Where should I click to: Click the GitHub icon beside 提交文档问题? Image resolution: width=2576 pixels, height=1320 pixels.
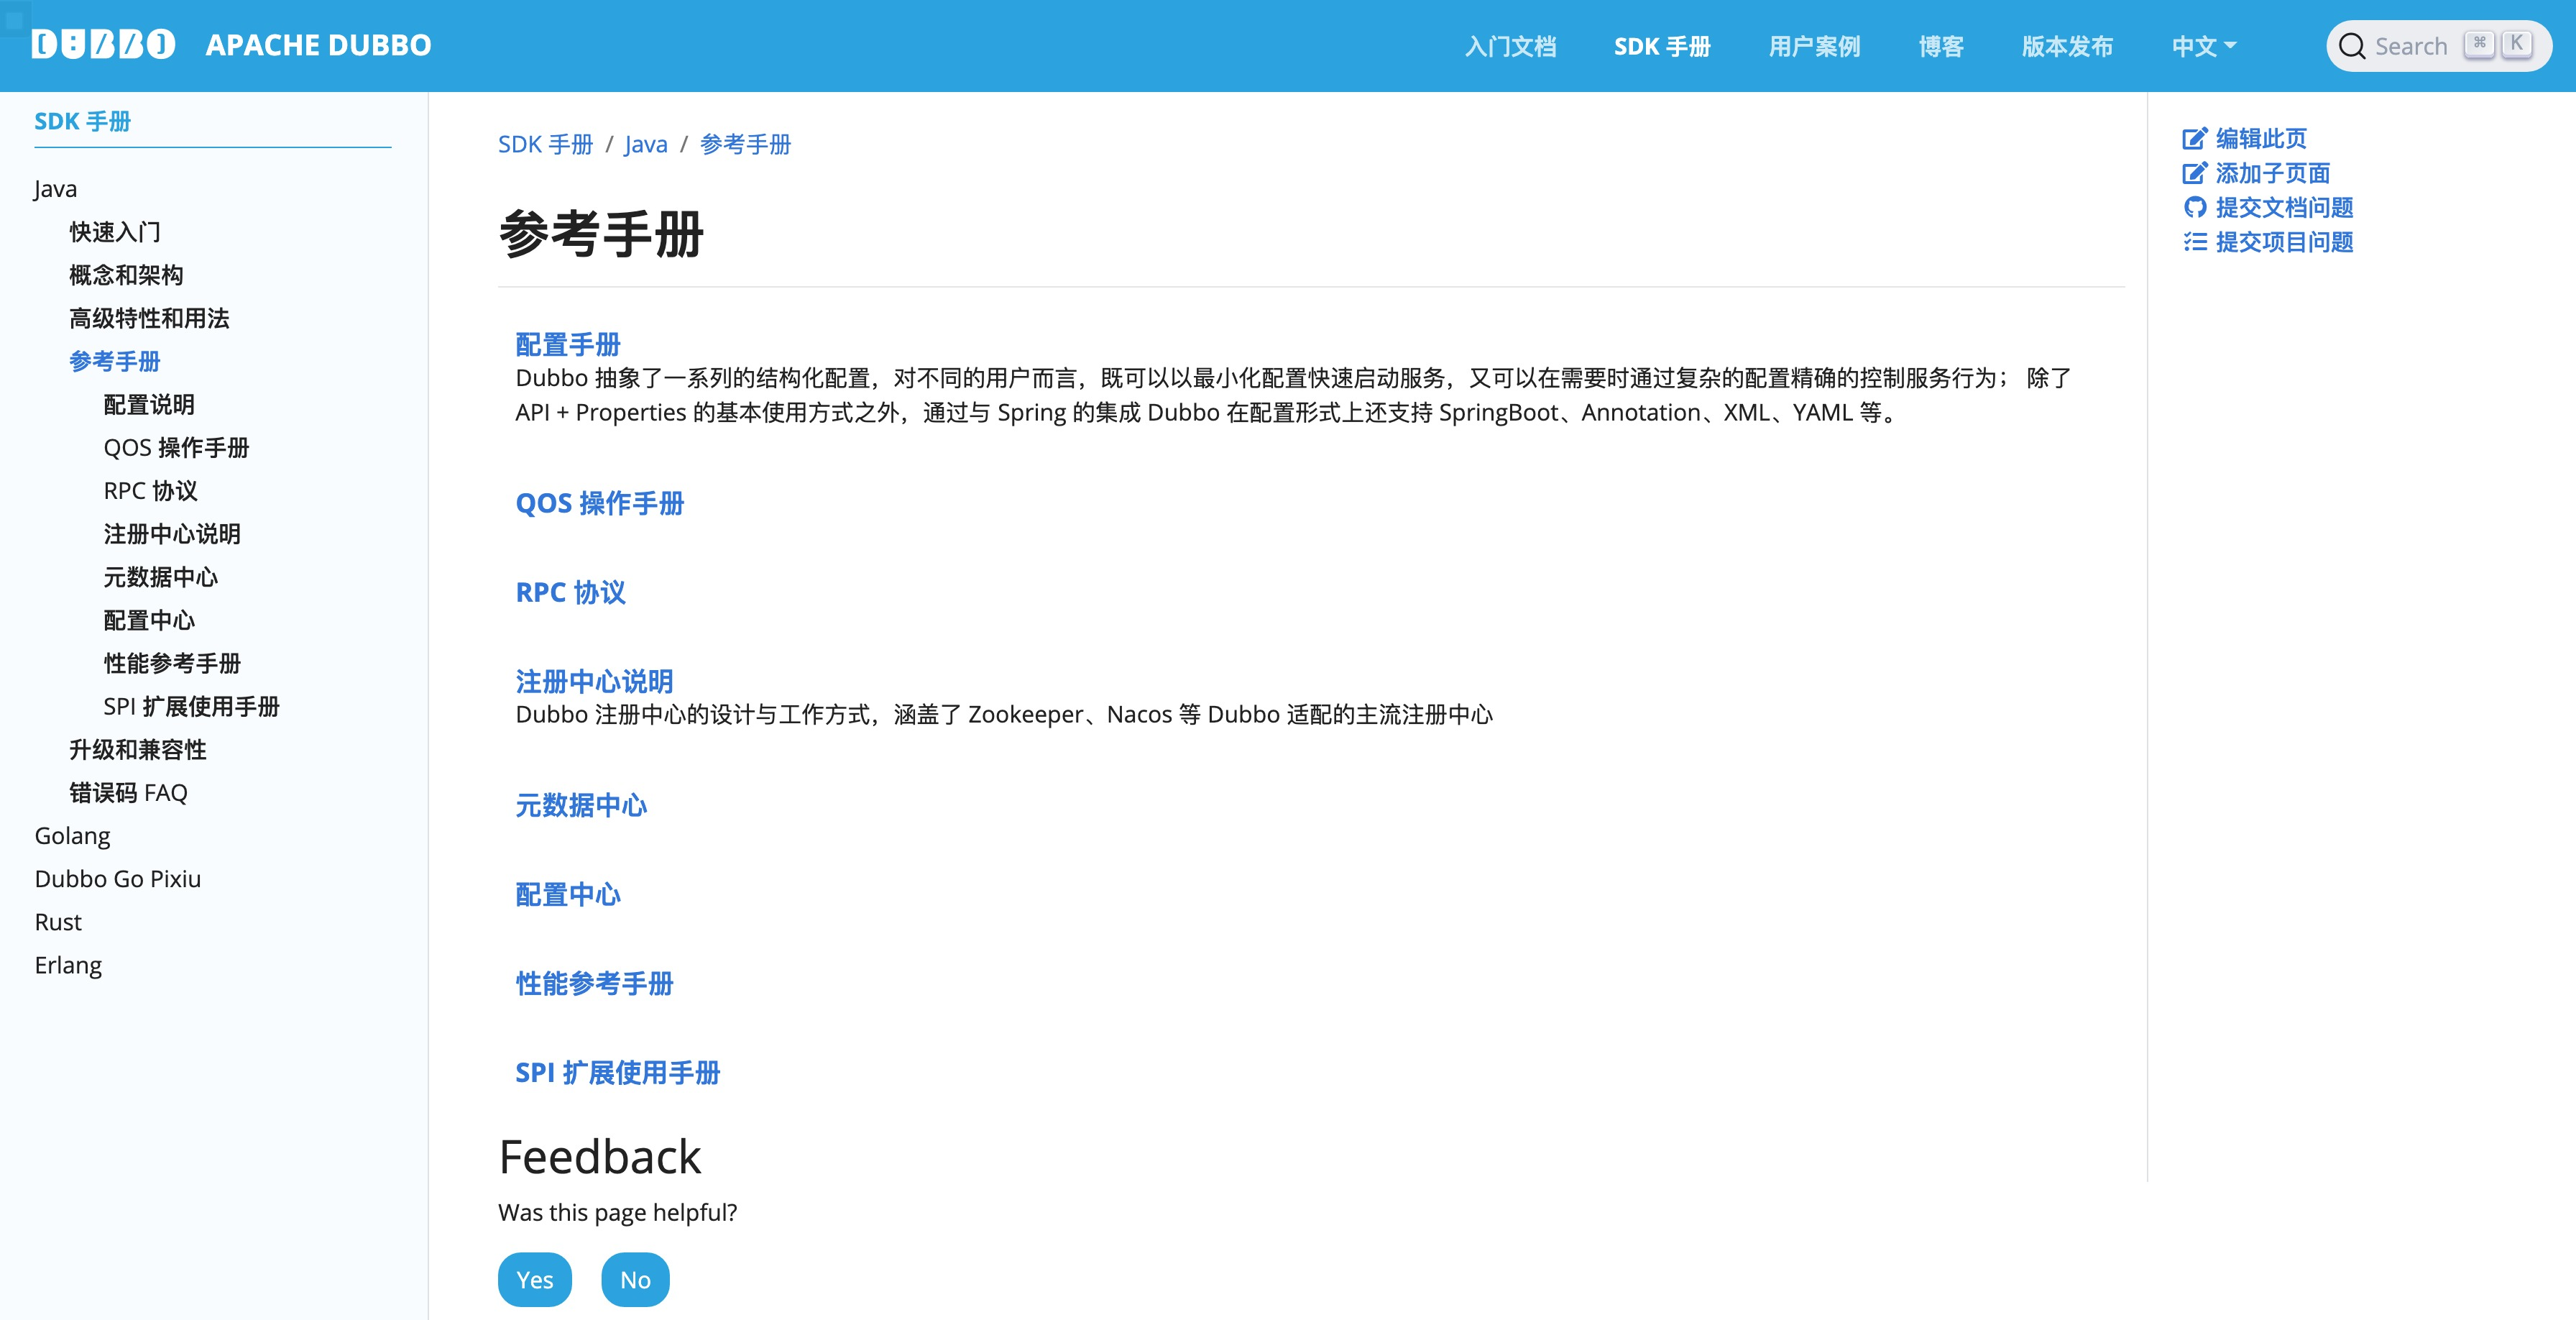point(2194,208)
